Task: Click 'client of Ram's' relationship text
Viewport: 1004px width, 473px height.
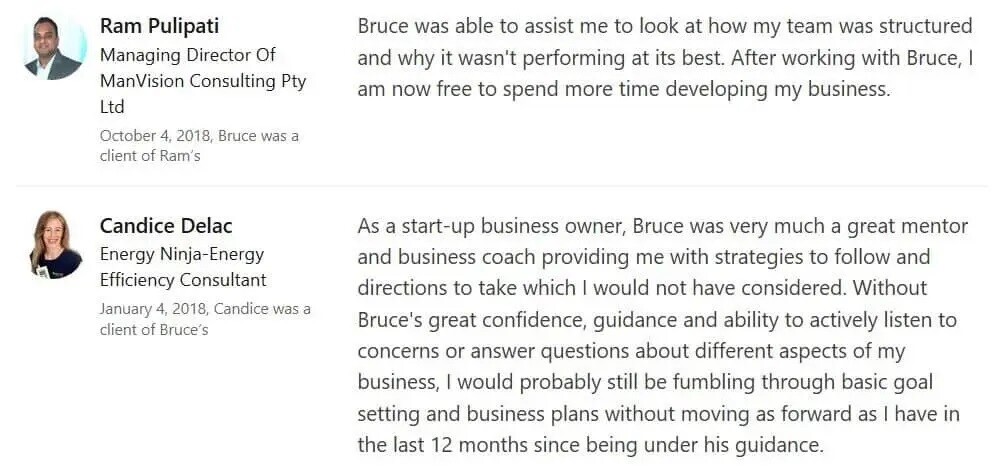Action: 150,156
